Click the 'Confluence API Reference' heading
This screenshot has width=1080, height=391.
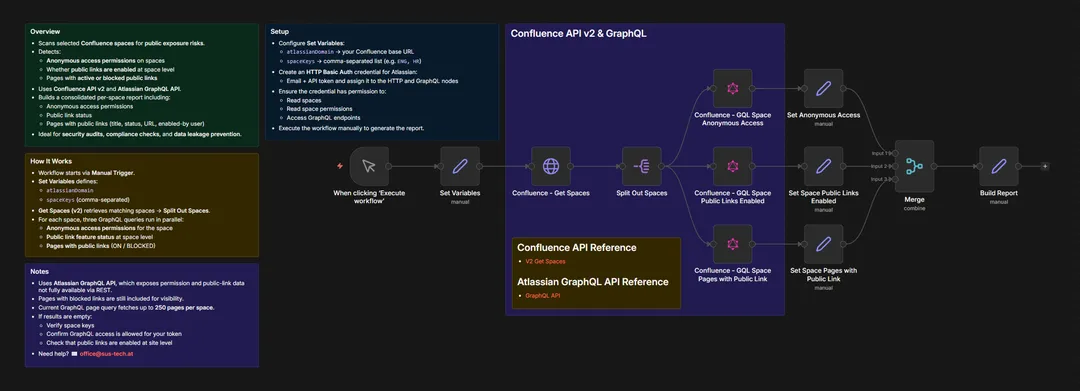[577, 248]
